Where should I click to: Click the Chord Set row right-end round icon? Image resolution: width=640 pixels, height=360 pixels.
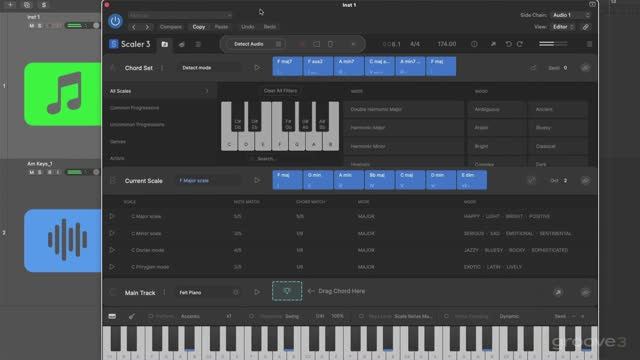[x=585, y=68]
